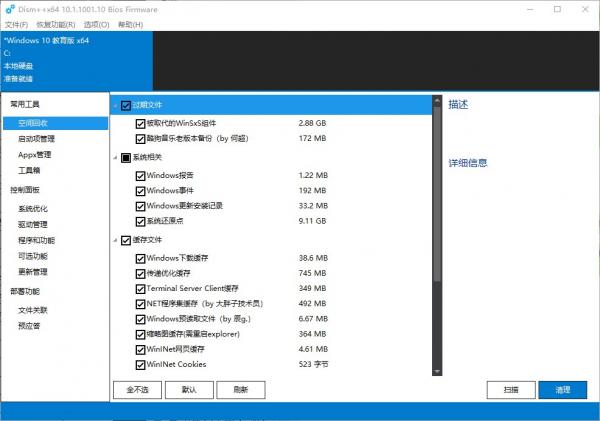This screenshot has width=600, height=421.
Task: Toggle the 系统相关 group checkbox
Action: [x=126, y=158]
